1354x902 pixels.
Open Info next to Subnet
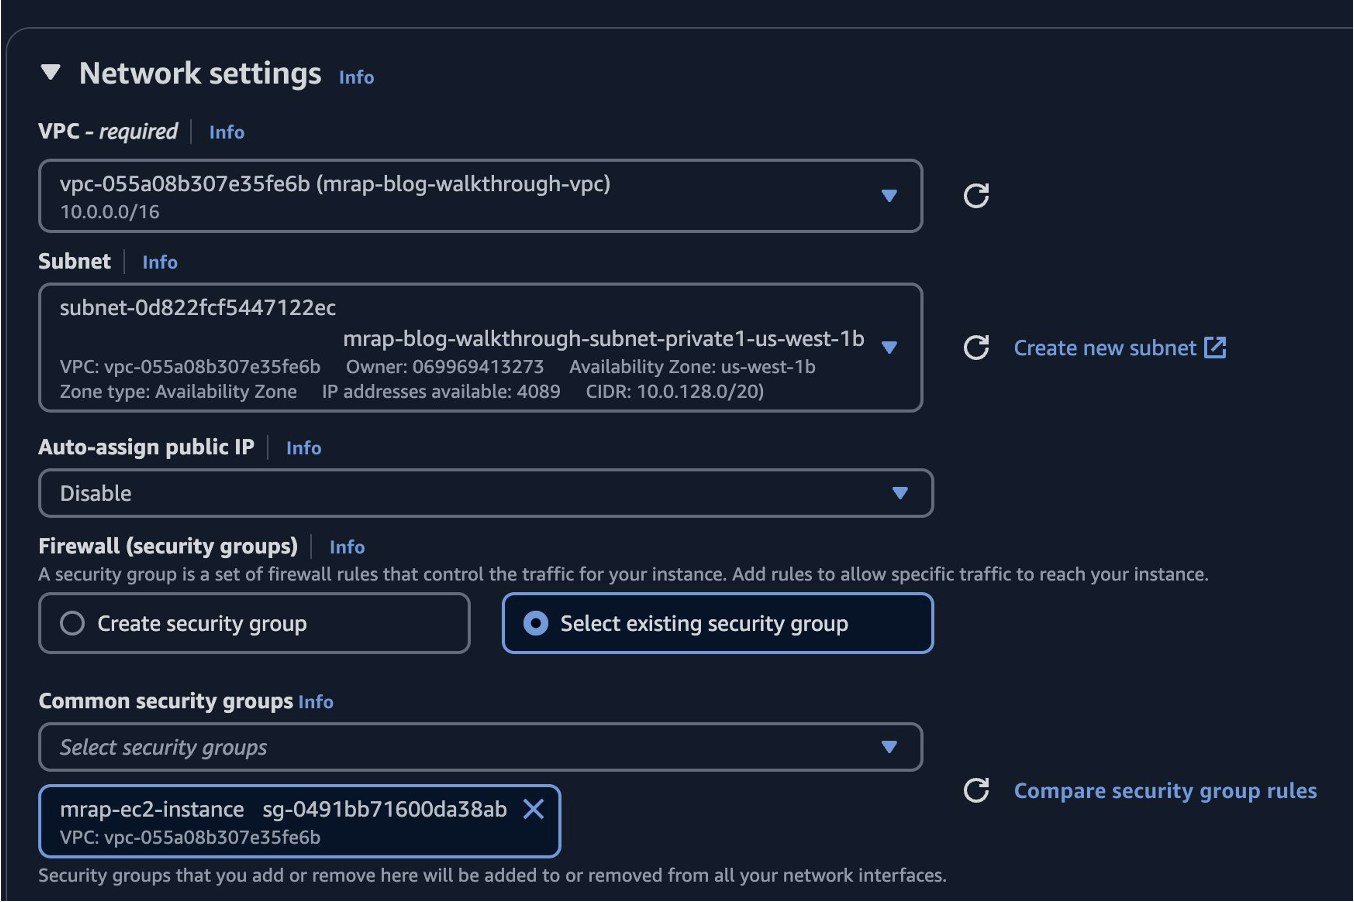pyautogui.click(x=159, y=262)
